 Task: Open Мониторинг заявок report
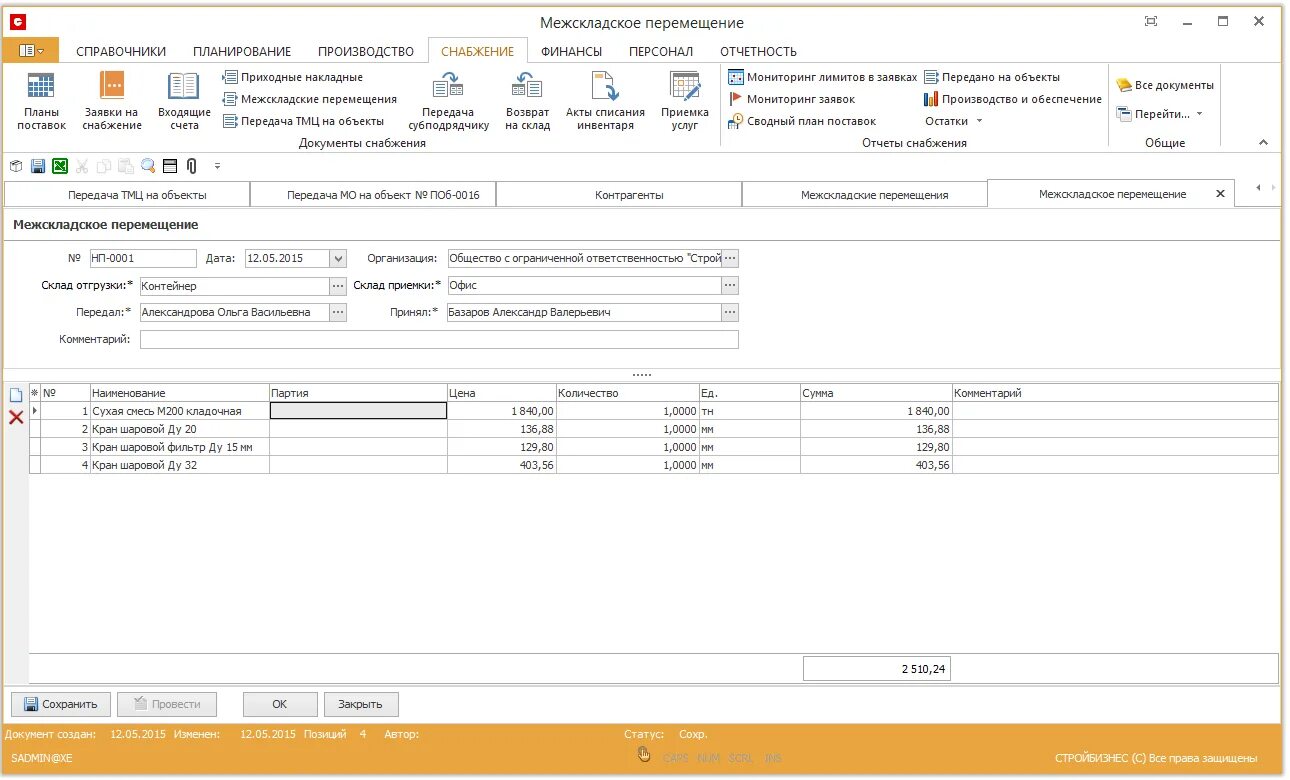point(791,99)
